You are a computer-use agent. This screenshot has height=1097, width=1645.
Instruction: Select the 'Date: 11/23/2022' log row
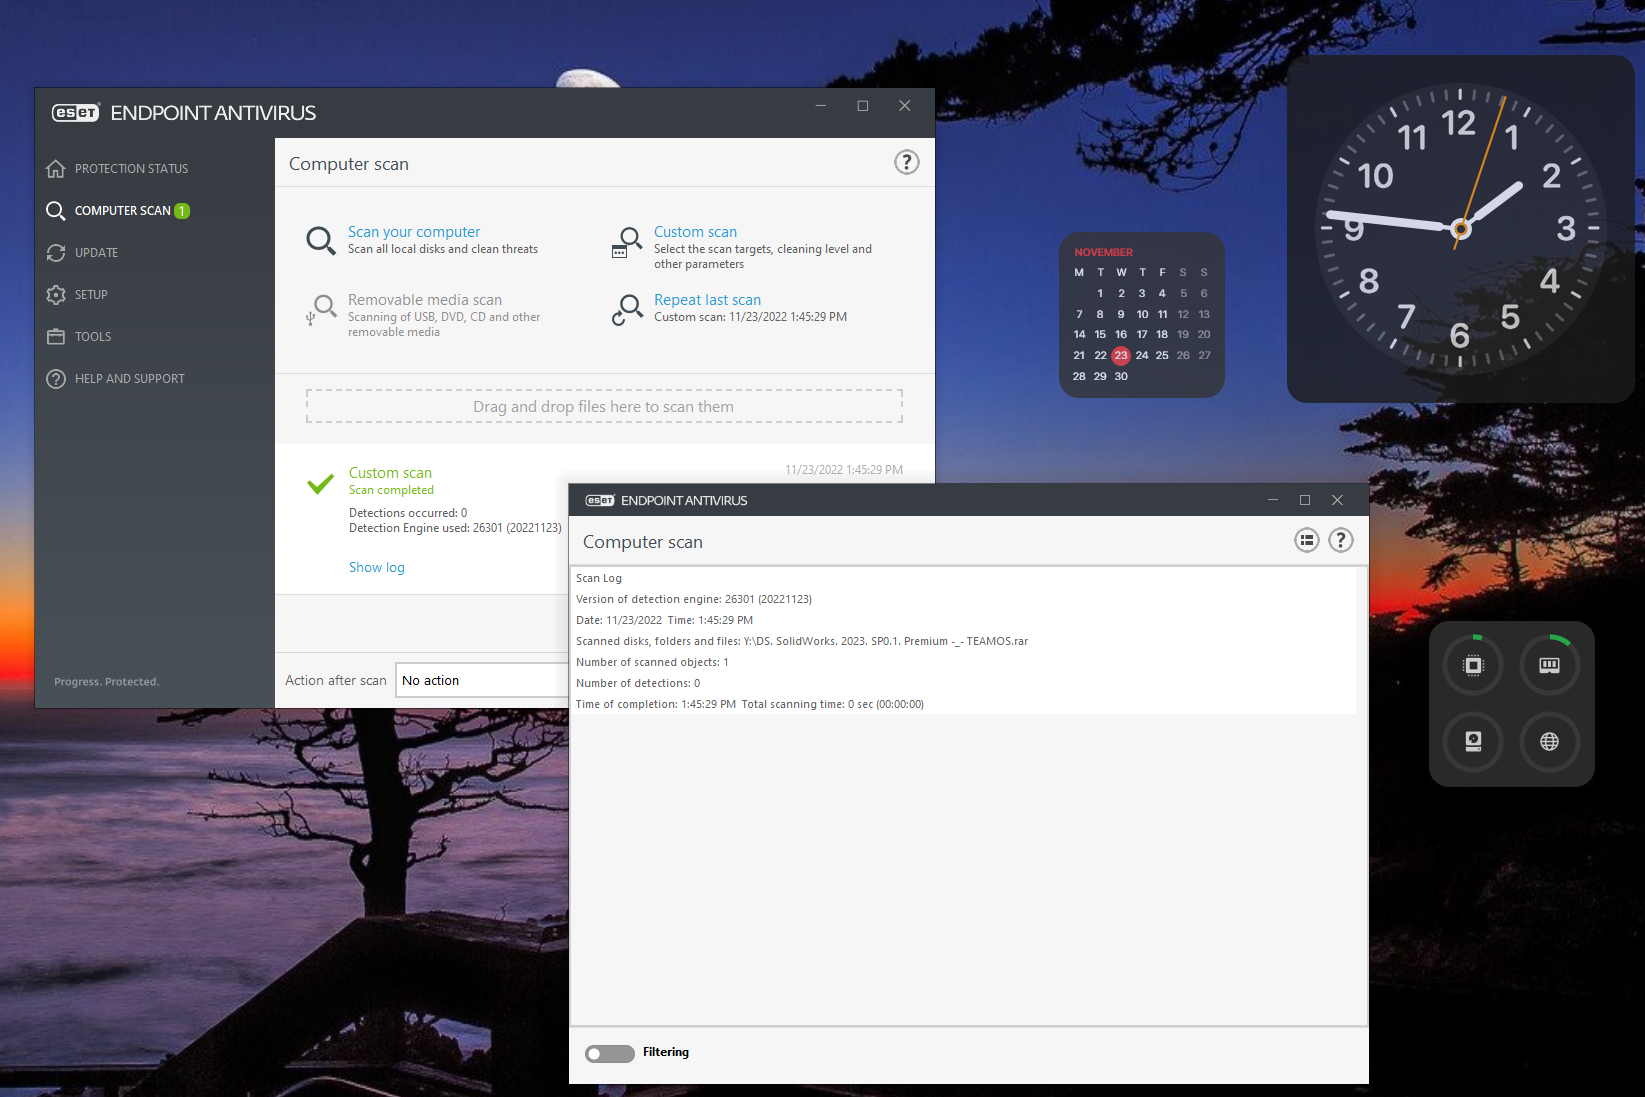964,621
